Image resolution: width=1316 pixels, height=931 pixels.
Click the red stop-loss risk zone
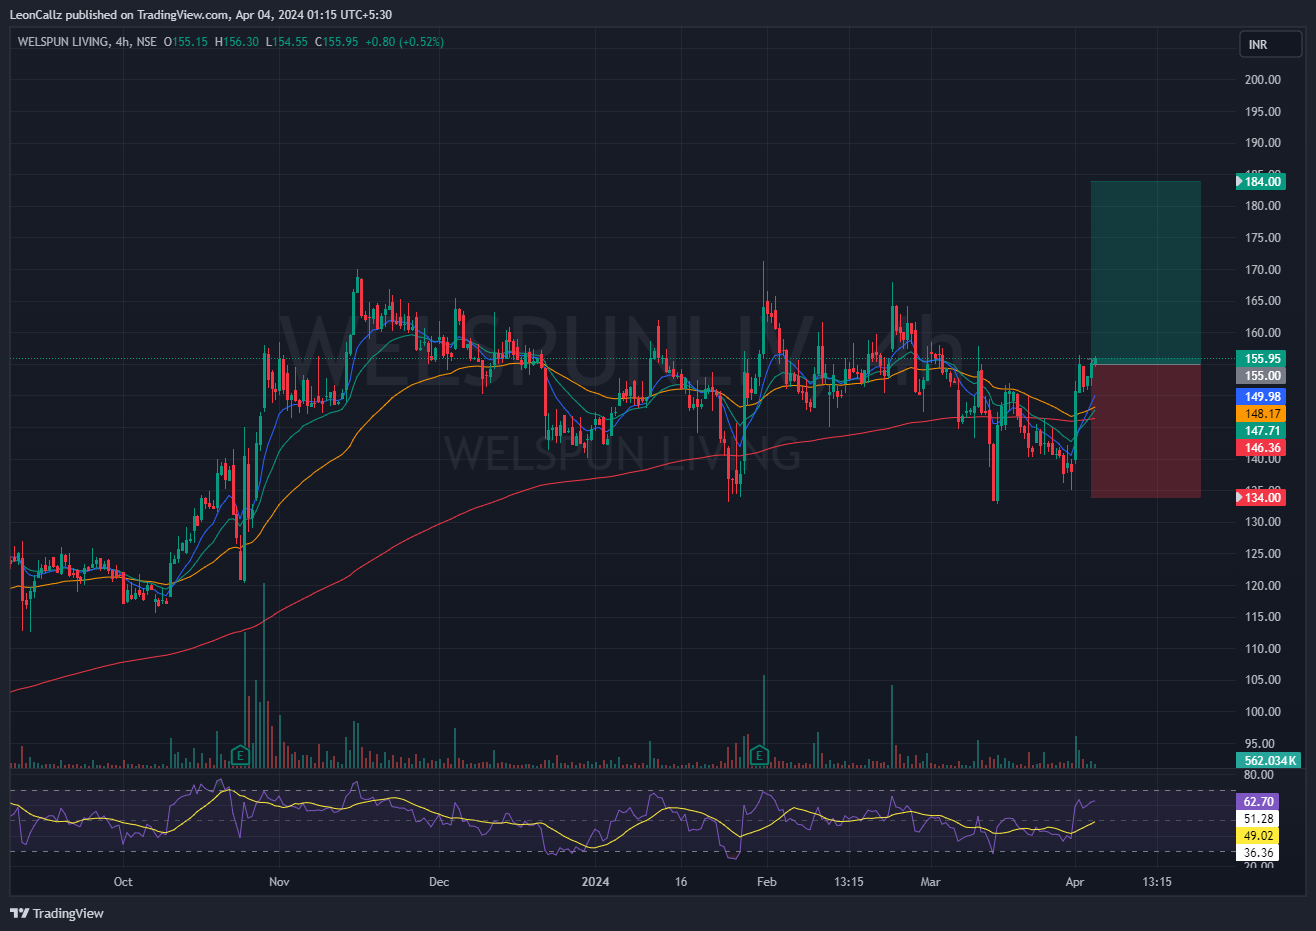1145,431
